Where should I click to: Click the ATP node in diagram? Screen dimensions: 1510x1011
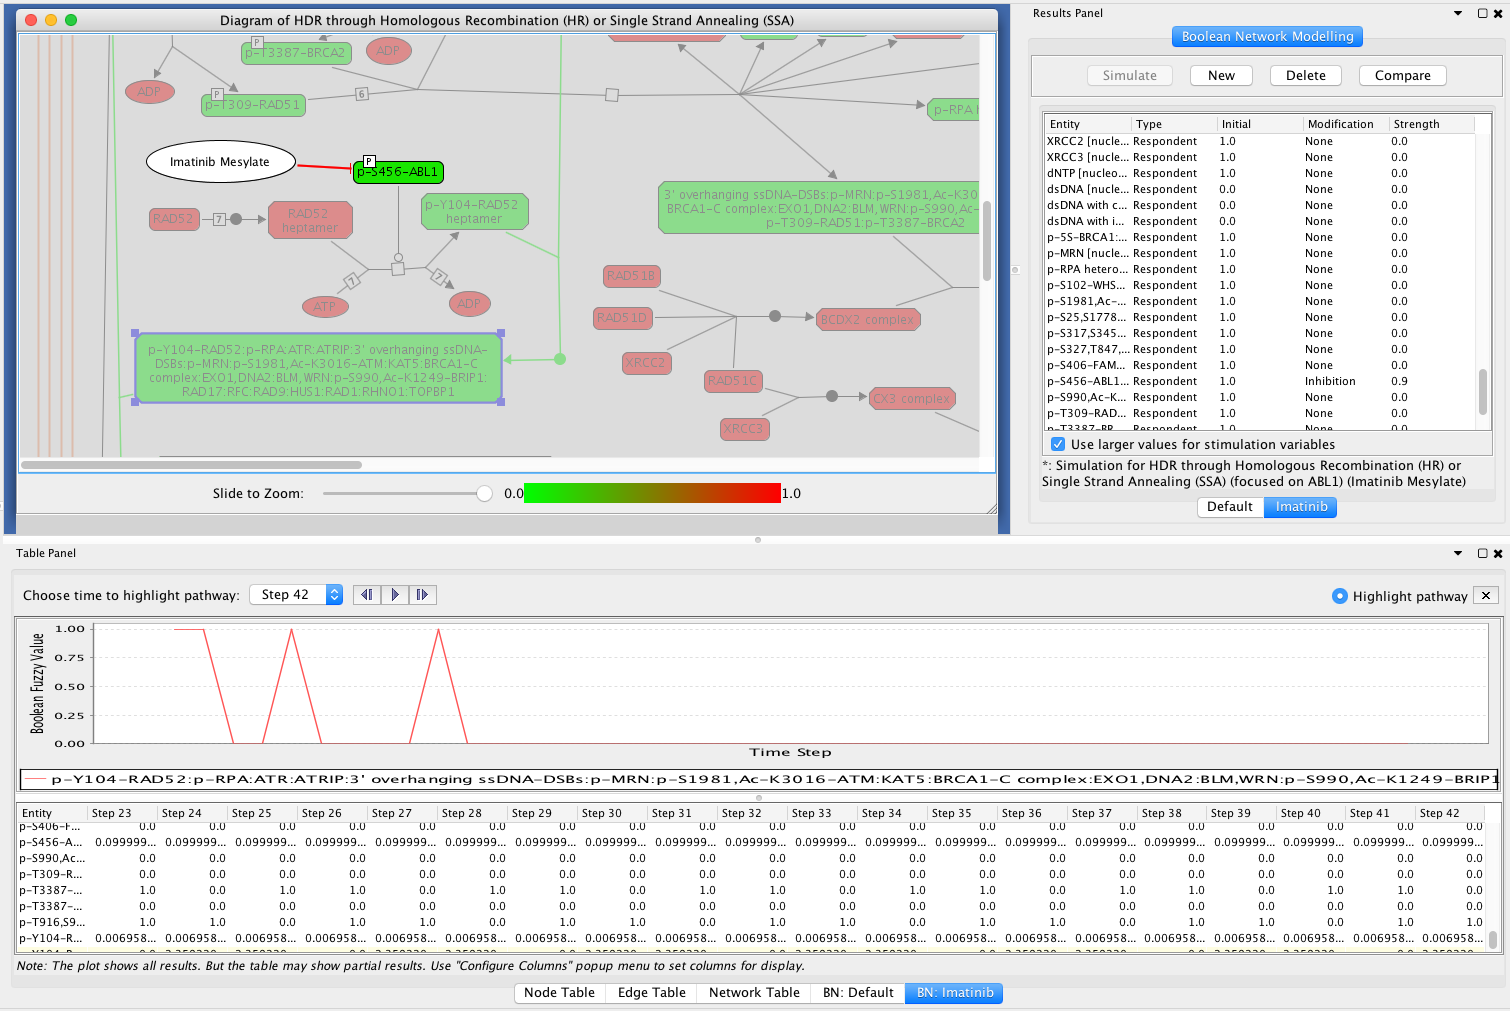[325, 306]
